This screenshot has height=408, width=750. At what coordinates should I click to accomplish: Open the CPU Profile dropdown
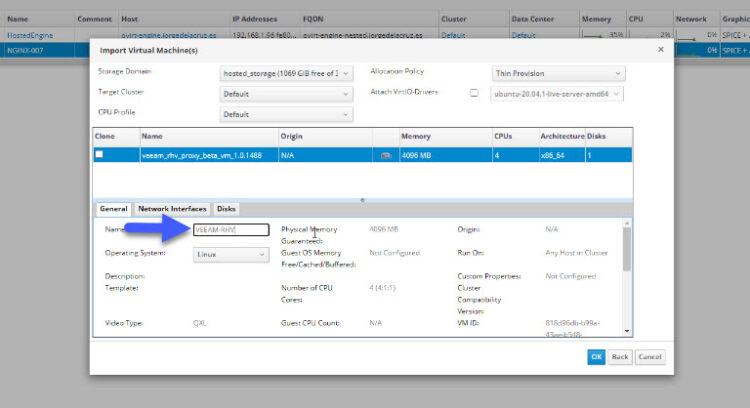(x=286, y=114)
